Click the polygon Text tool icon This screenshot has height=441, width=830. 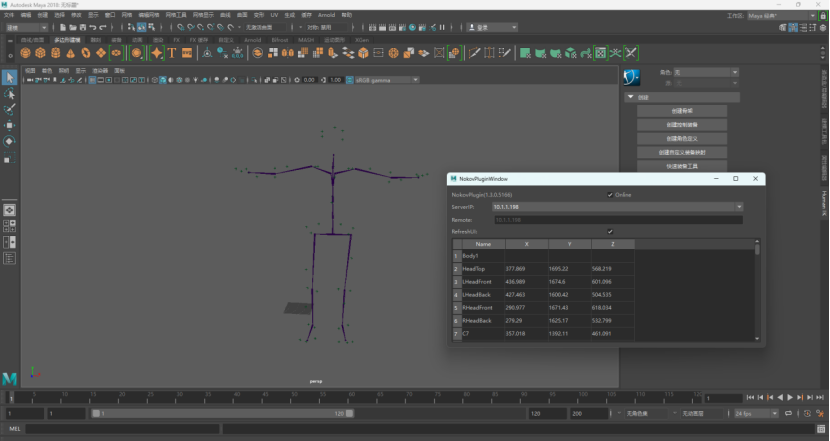click(172, 53)
